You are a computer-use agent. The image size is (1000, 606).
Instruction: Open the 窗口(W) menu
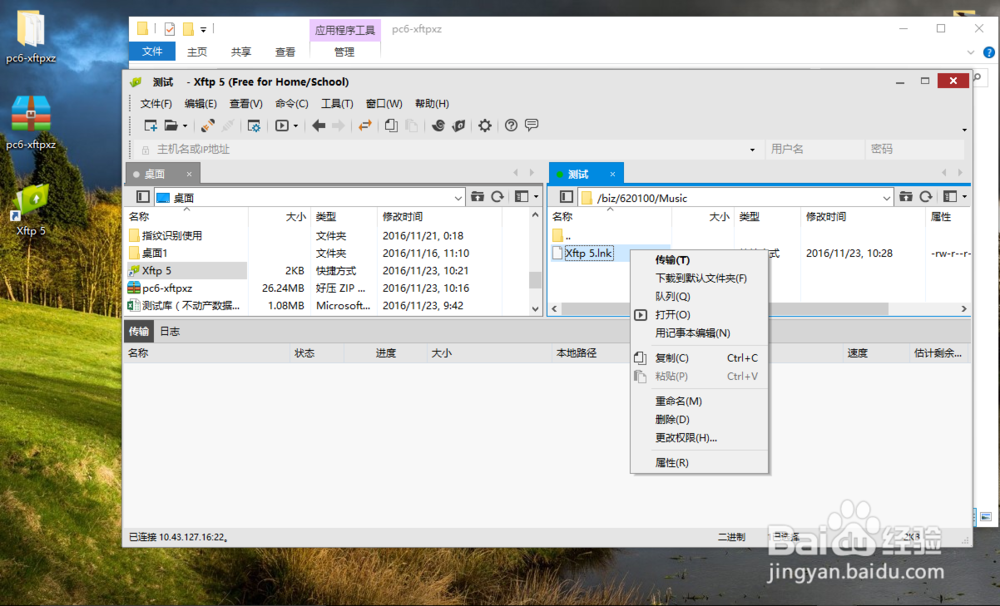click(x=384, y=103)
